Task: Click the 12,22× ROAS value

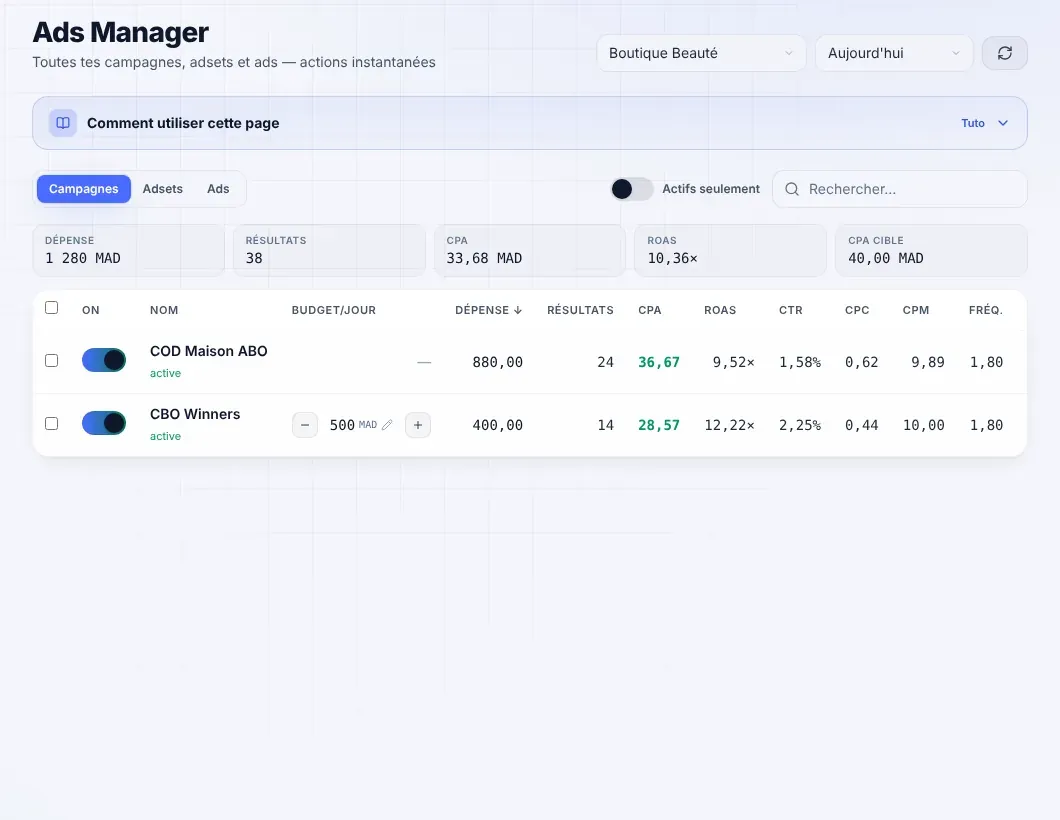Action: pyautogui.click(x=729, y=425)
